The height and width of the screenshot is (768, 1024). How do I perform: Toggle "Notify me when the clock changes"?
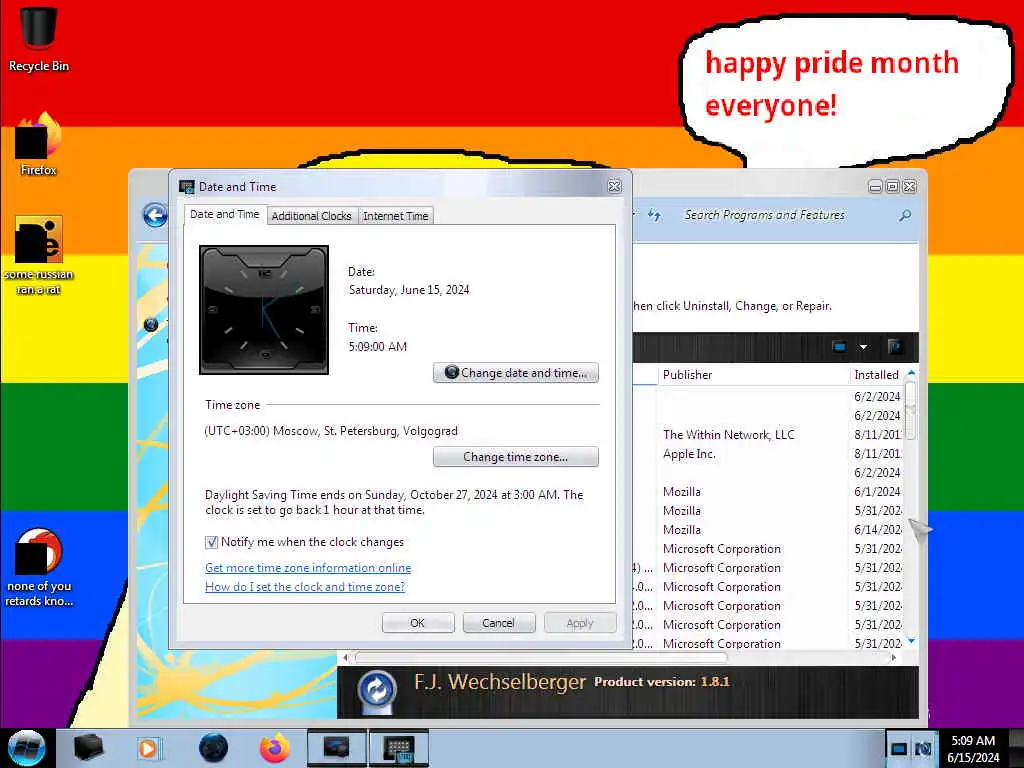pos(212,542)
